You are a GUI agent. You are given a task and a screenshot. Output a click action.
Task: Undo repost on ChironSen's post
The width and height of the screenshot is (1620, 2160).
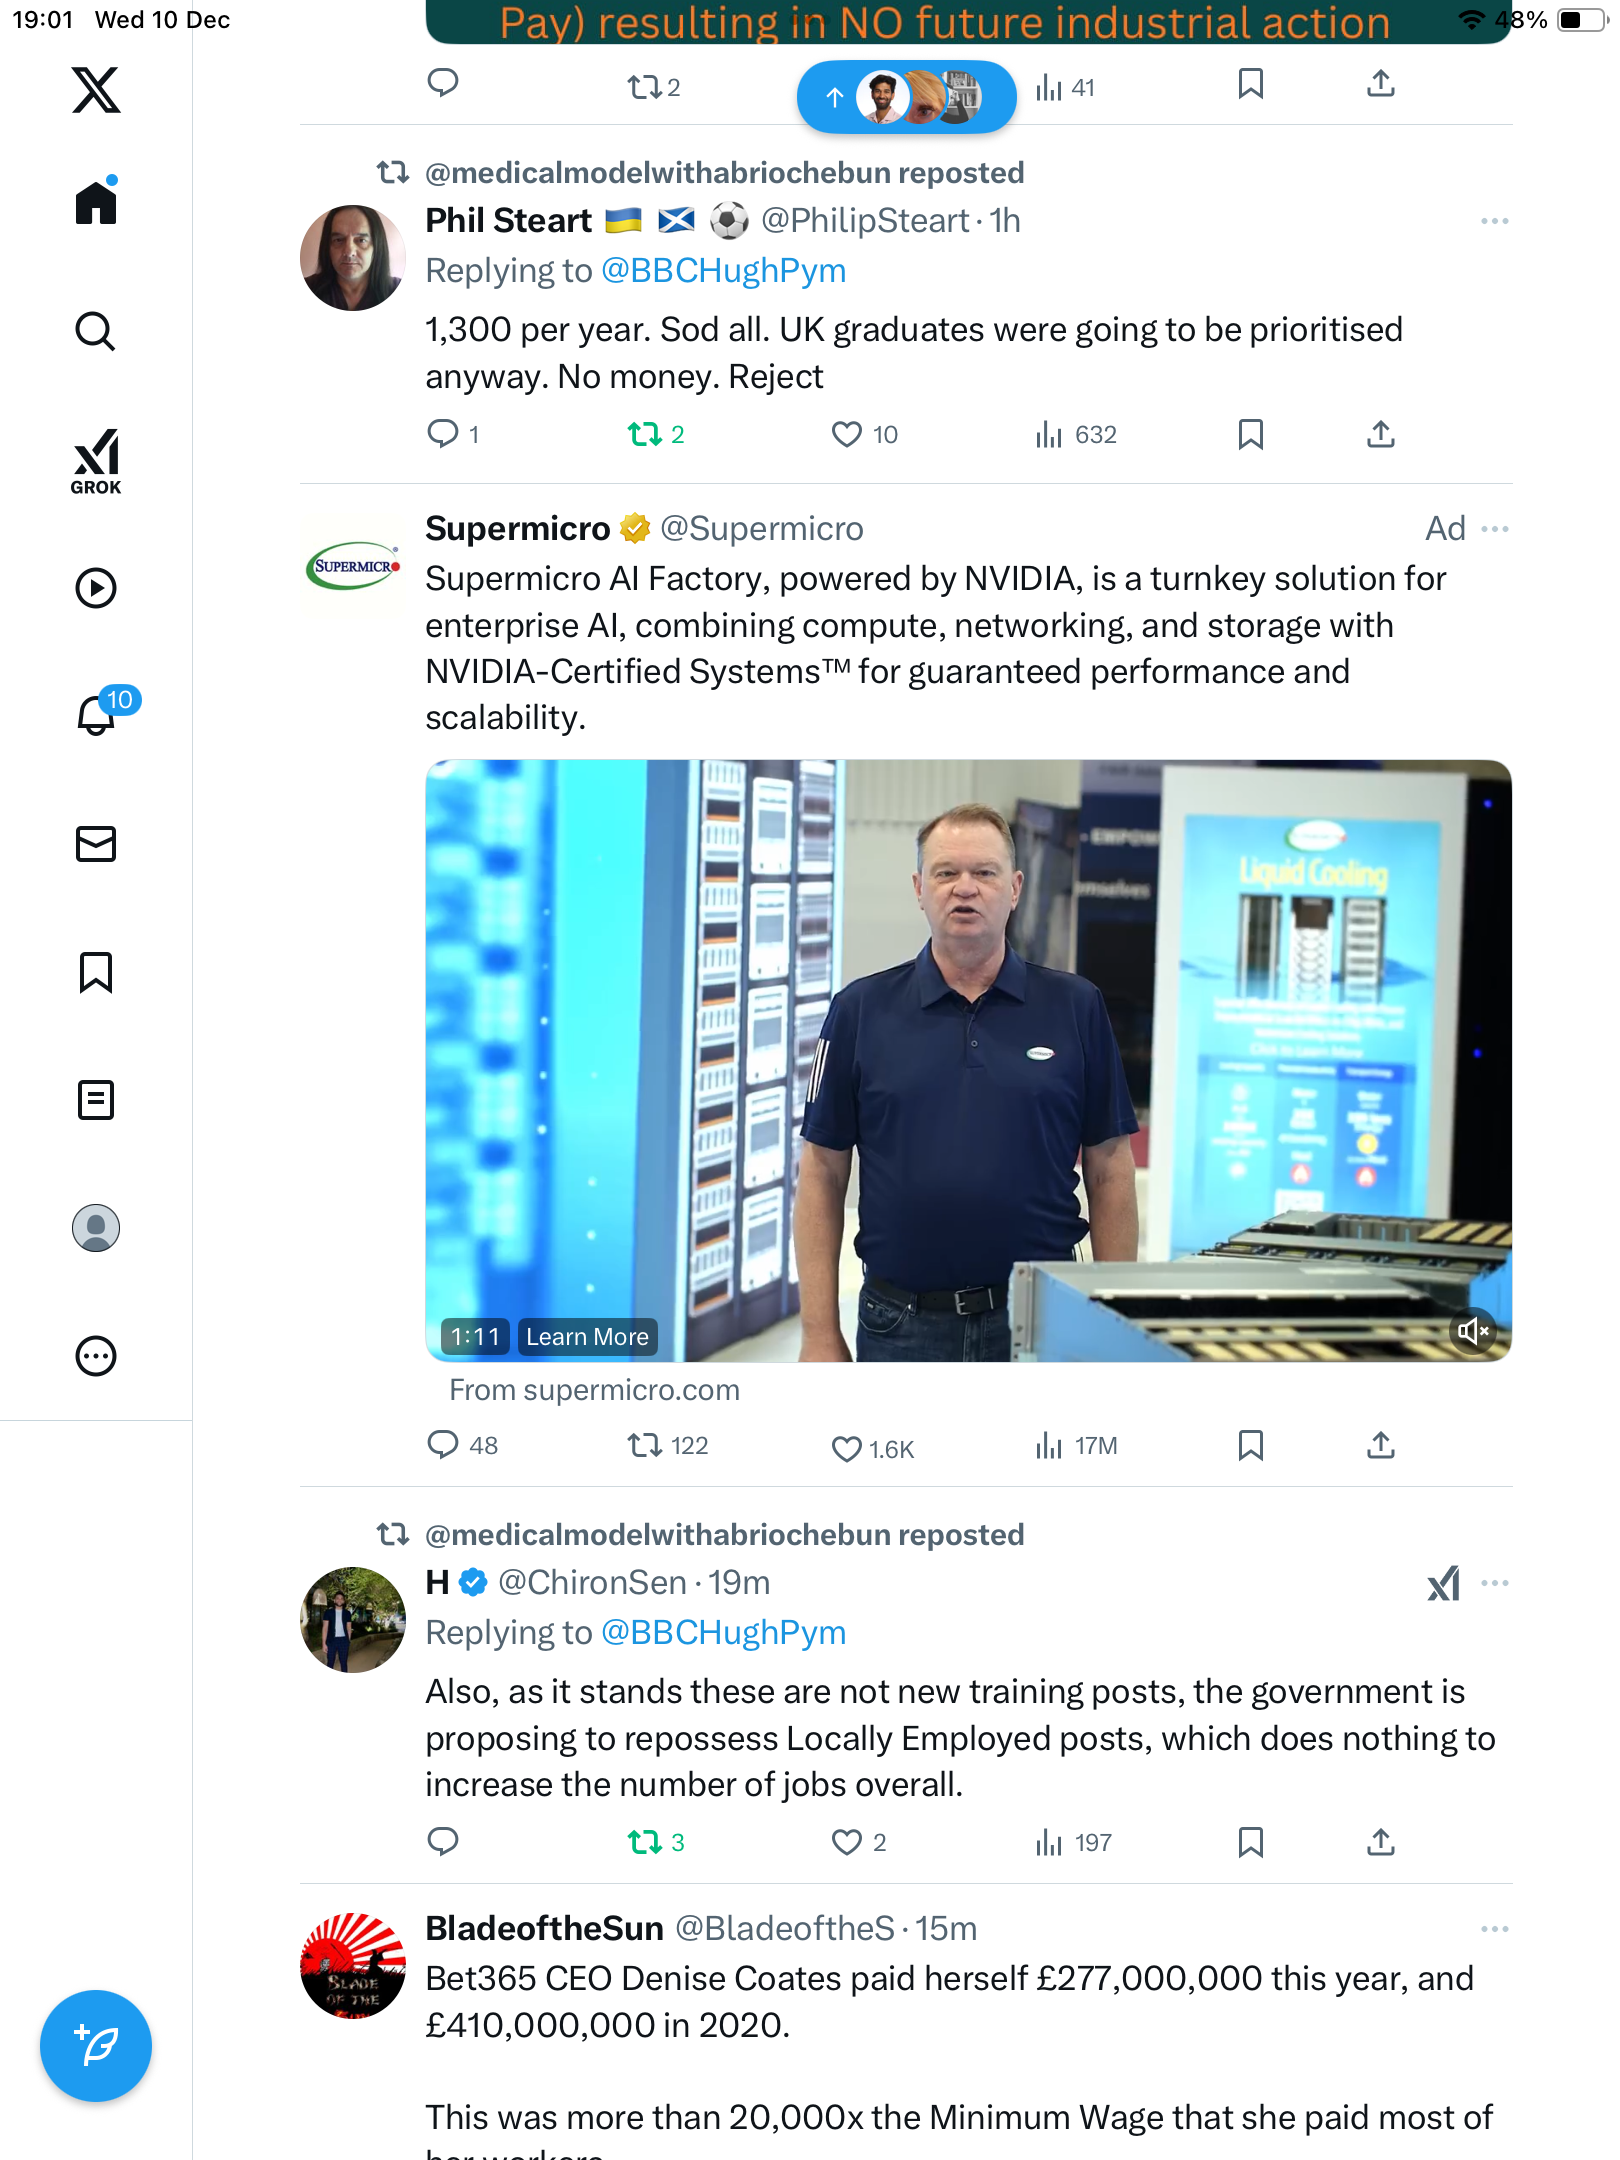point(645,1842)
